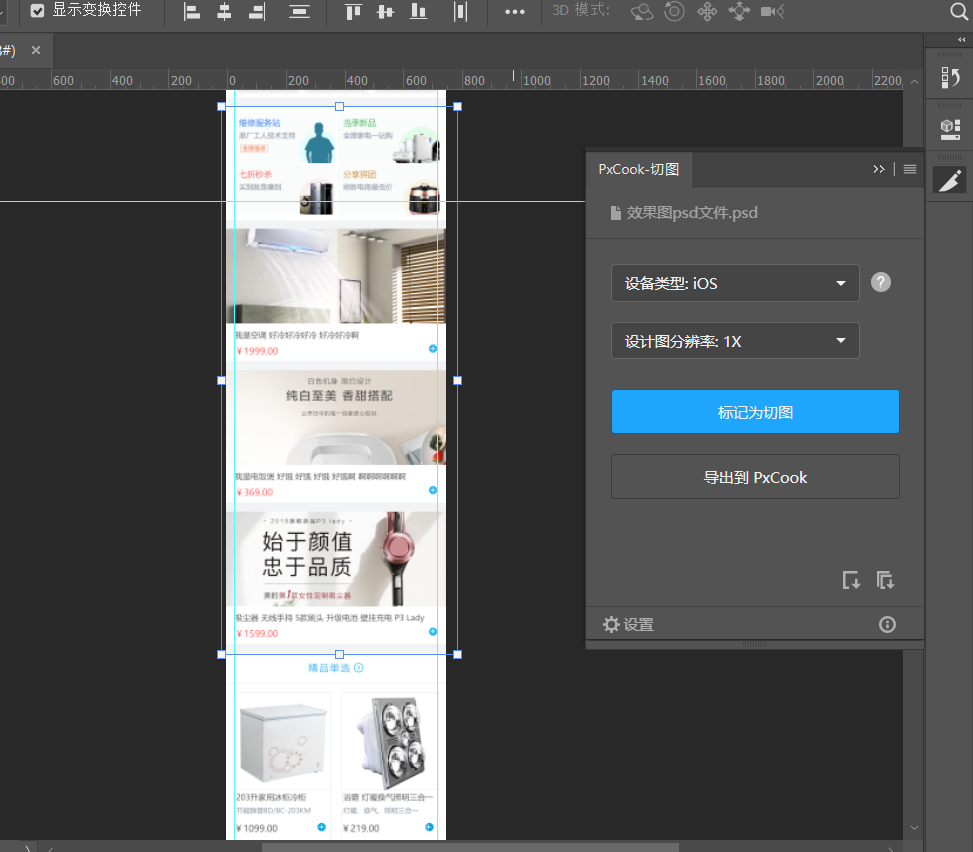Align vertical centers icon
Image resolution: width=973 pixels, height=852 pixels.
[x=385, y=11]
